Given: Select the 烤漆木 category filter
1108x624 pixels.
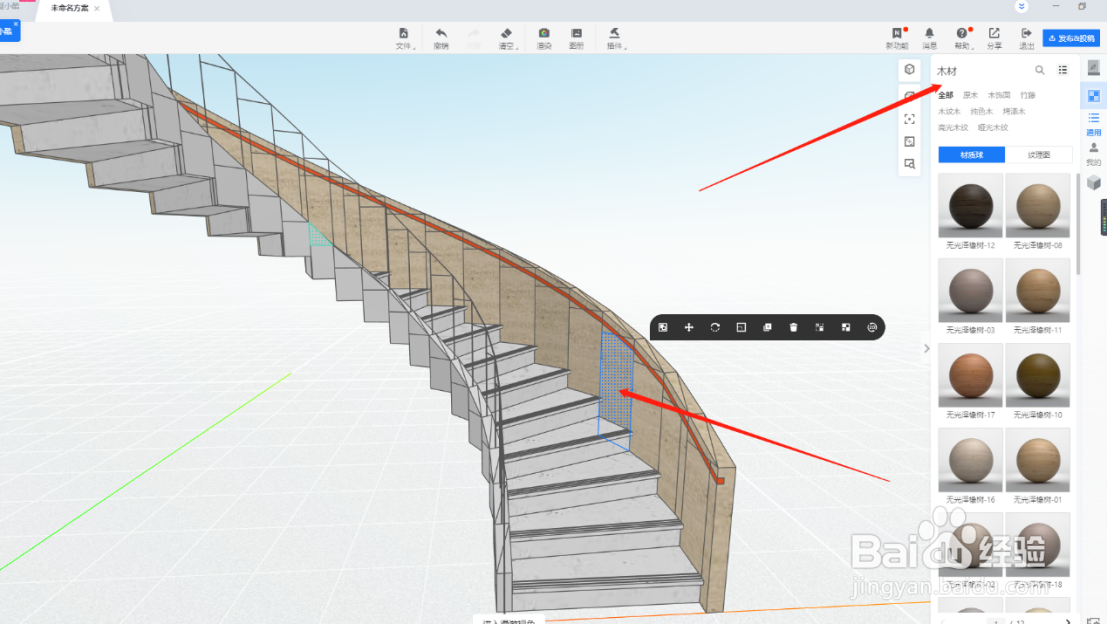Looking at the screenshot, I should (1013, 111).
